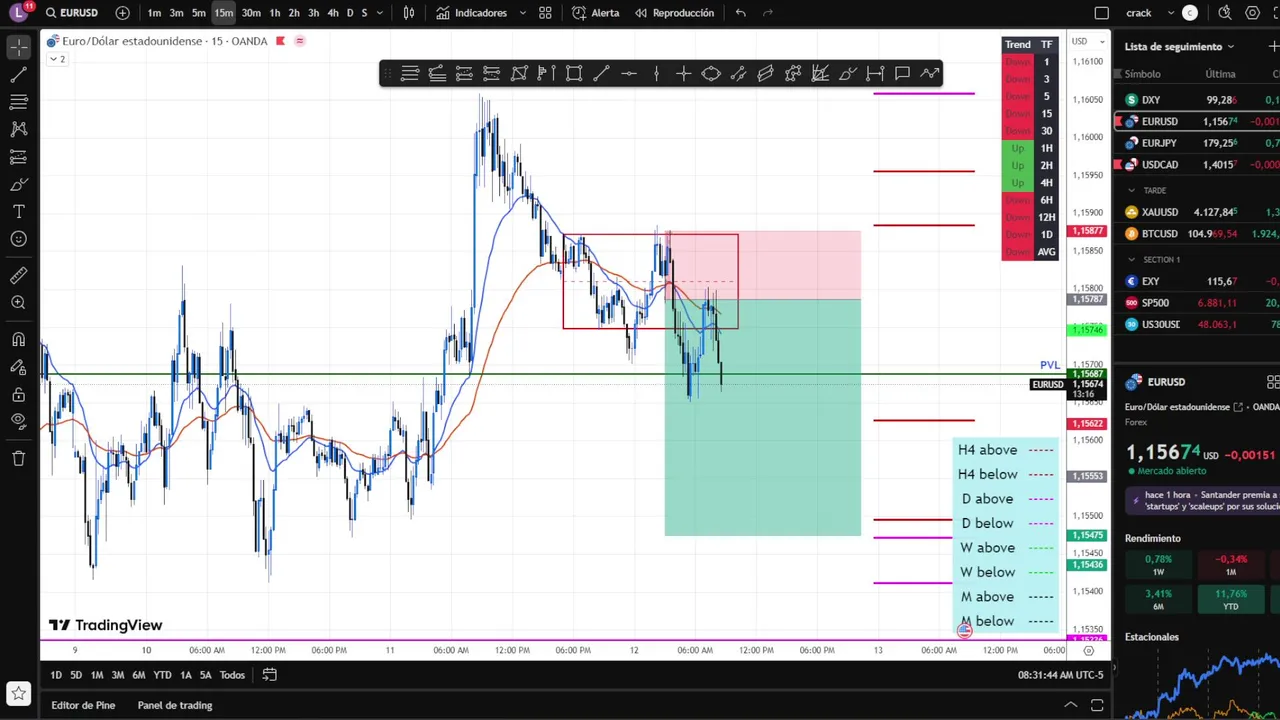Toggle stay-in-drawing-mode pencil lock
This screenshot has height=720, width=1280.
pyautogui.click(x=18, y=367)
